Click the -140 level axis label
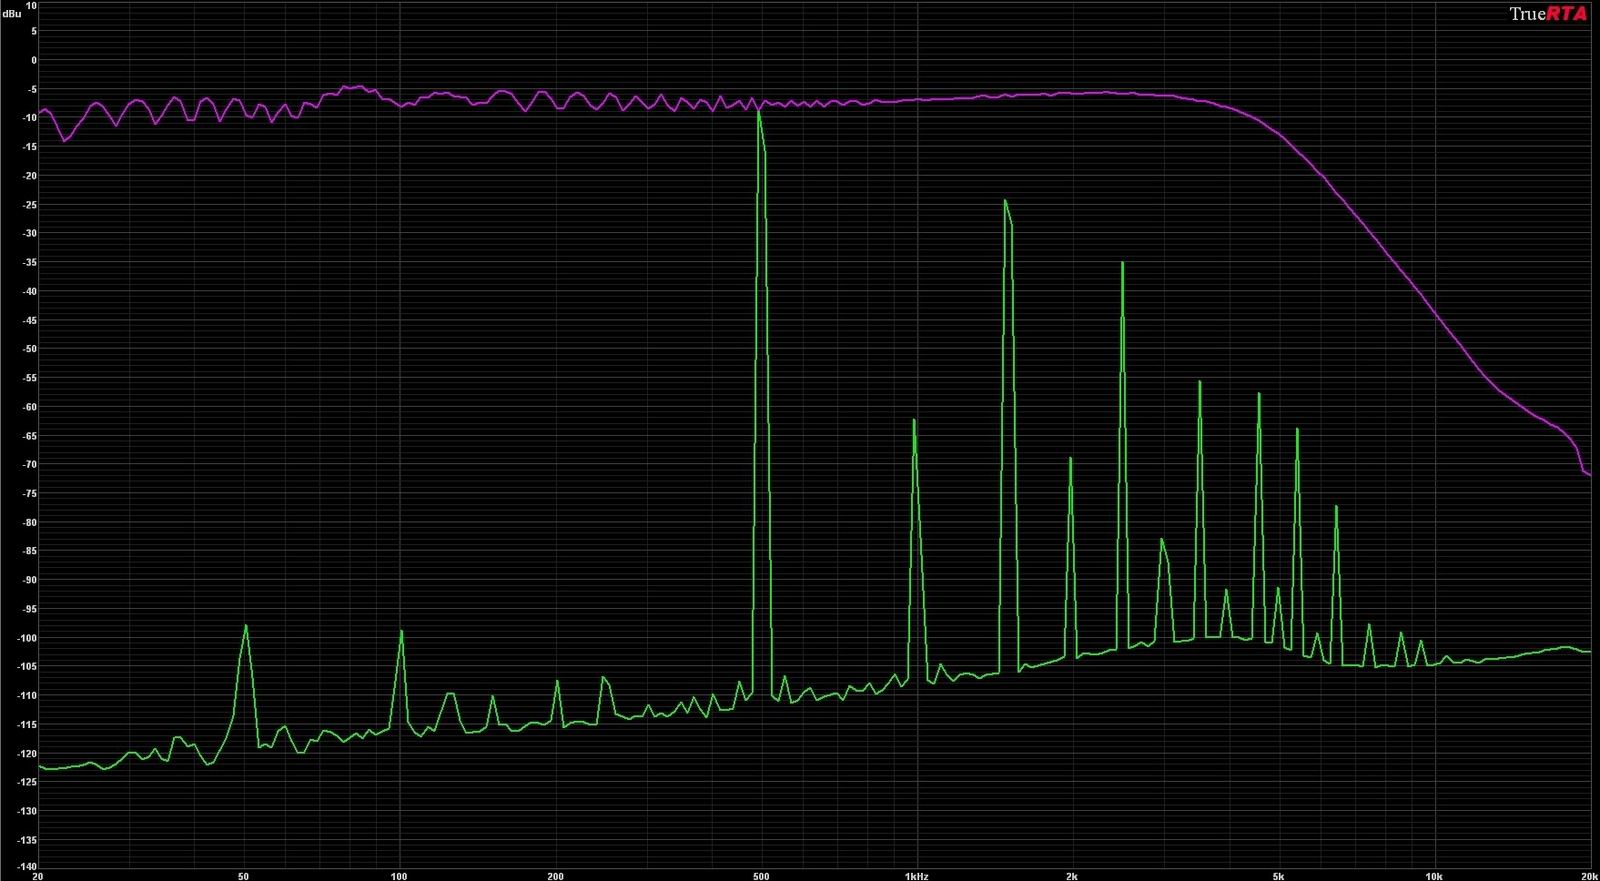 (x=27, y=867)
